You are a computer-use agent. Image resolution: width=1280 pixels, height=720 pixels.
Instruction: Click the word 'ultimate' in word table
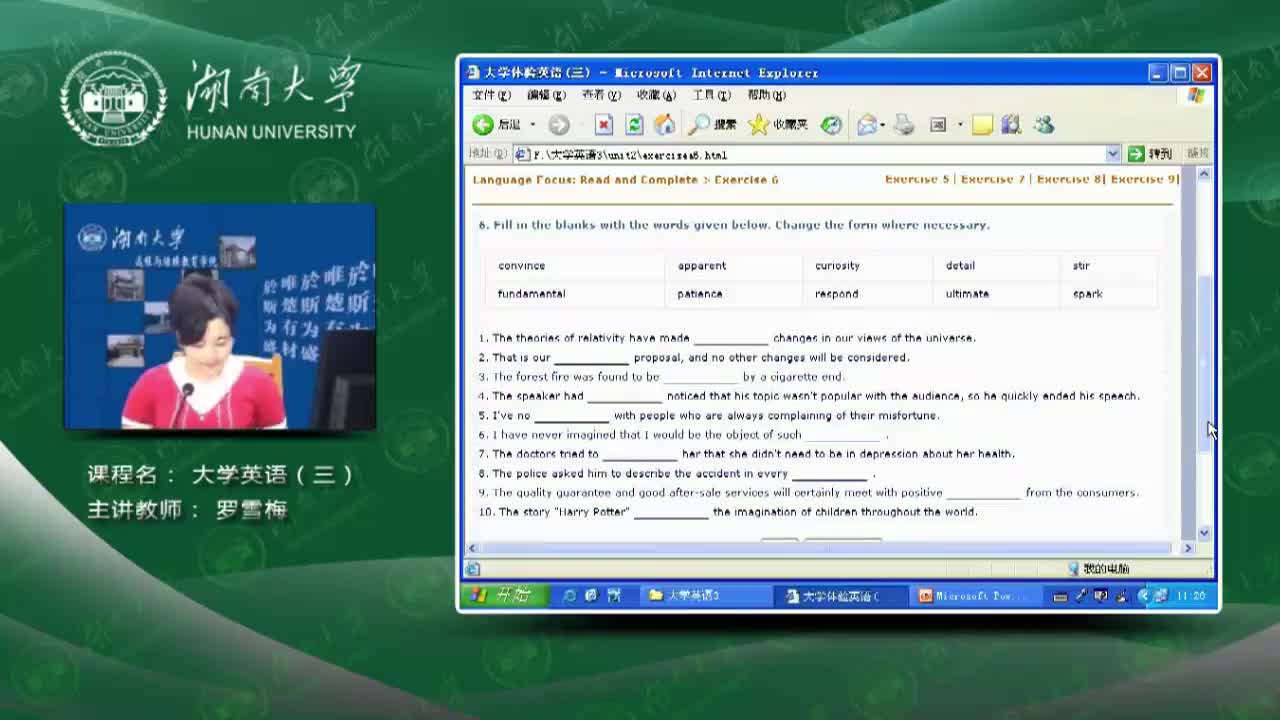click(x=967, y=294)
